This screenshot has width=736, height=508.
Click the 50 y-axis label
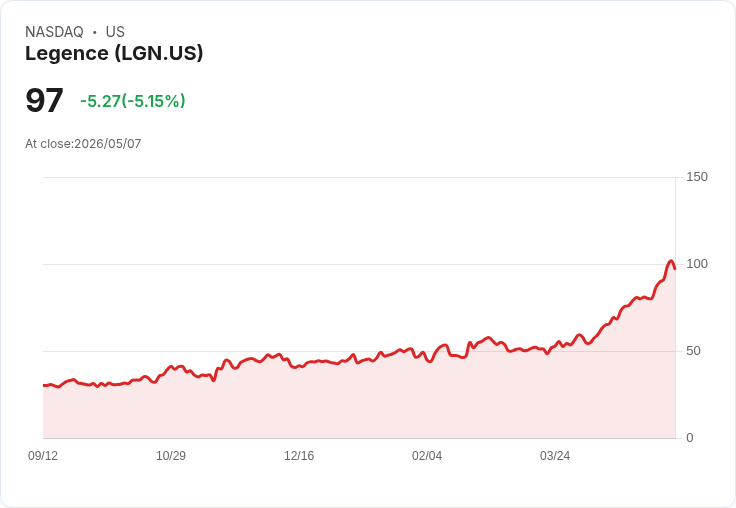[x=693, y=351]
